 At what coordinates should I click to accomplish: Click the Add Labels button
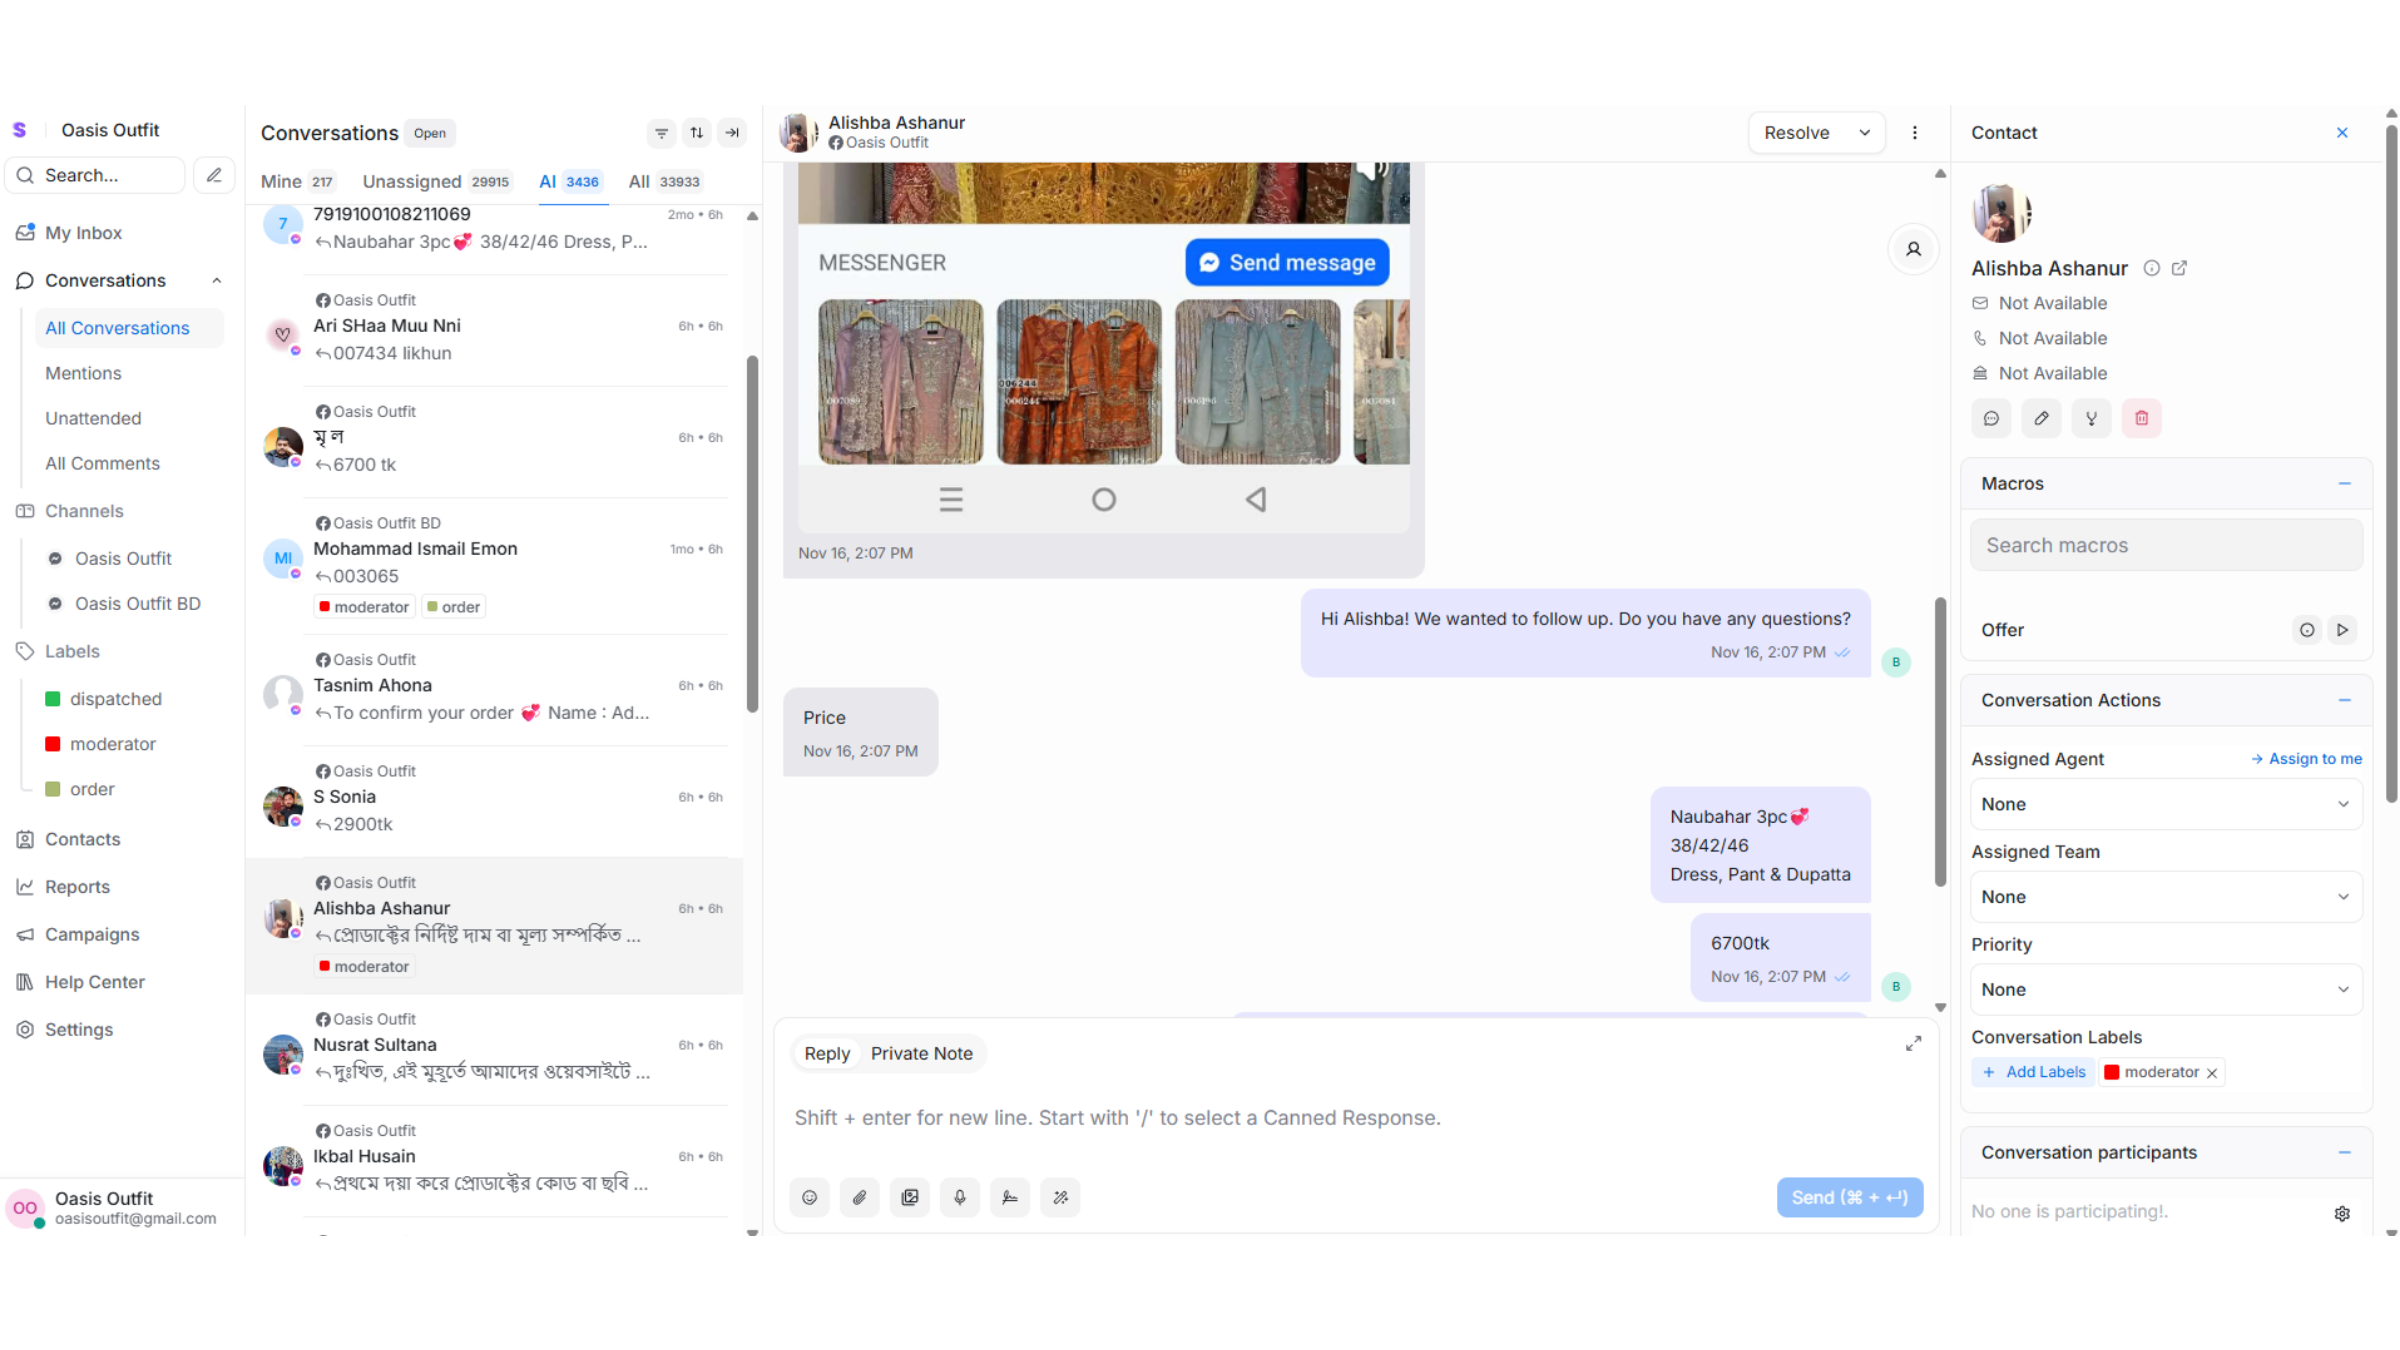point(2034,1072)
